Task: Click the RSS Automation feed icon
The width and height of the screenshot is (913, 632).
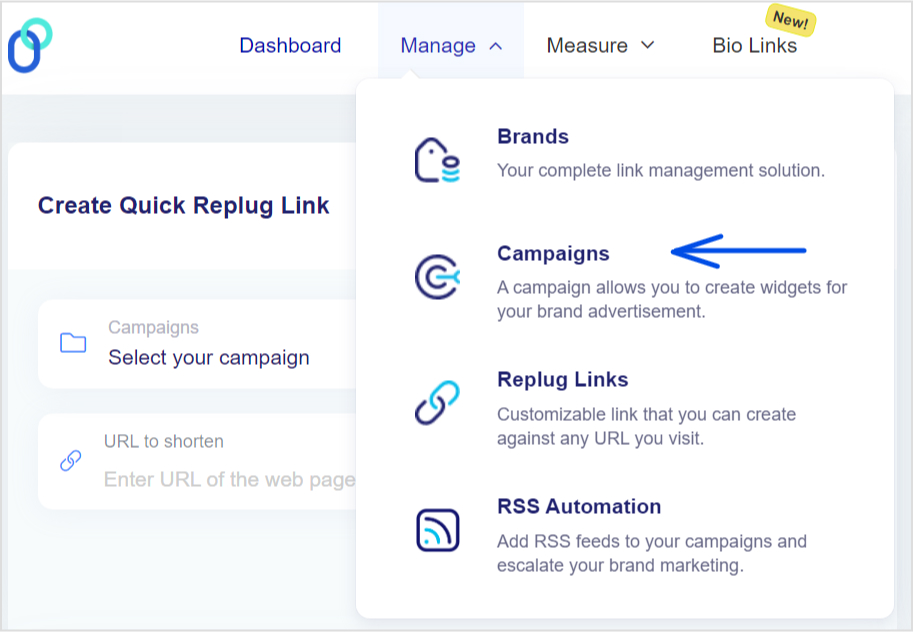Action: pyautogui.click(x=437, y=530)
